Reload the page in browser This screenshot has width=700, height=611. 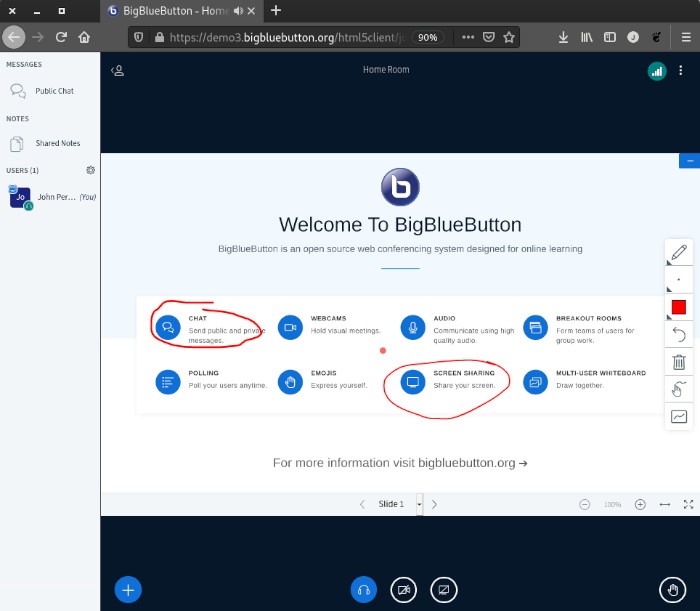61,37
